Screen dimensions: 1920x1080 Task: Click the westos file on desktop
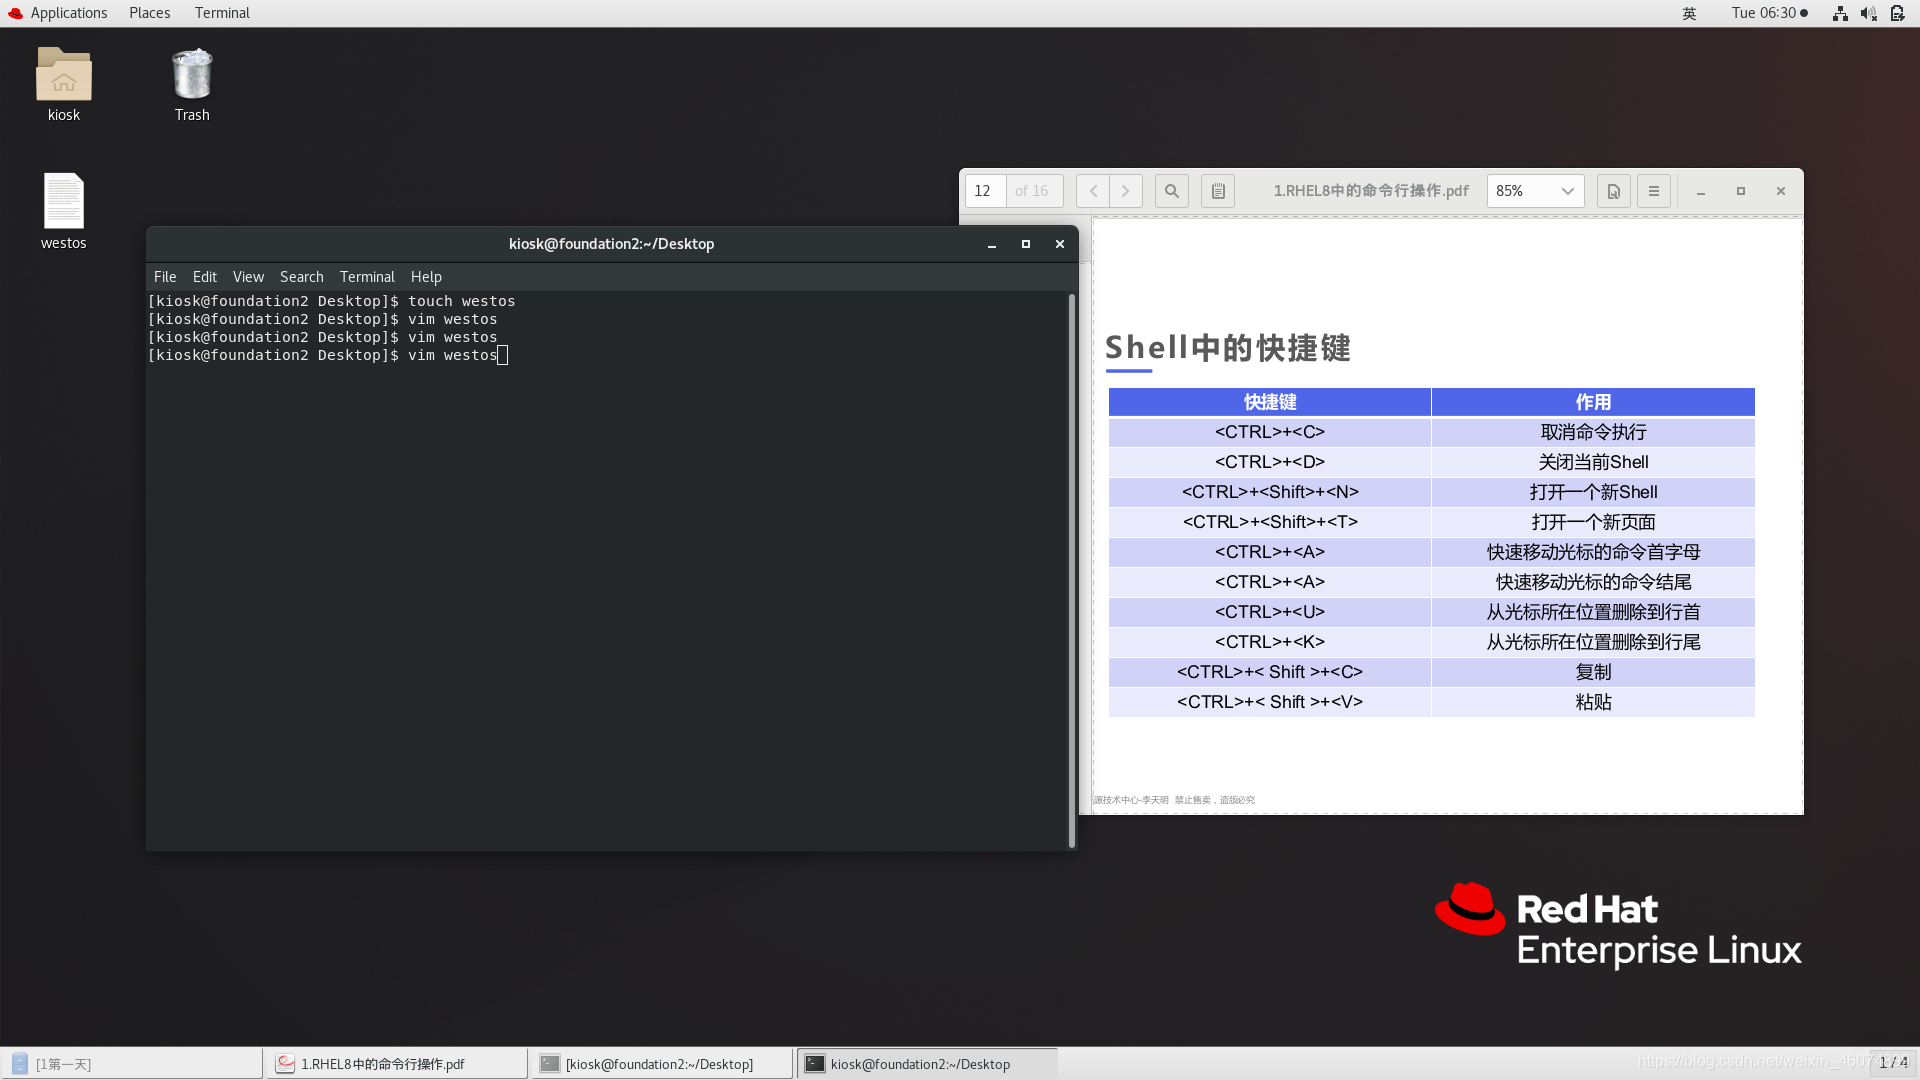(x=63, y=210)
